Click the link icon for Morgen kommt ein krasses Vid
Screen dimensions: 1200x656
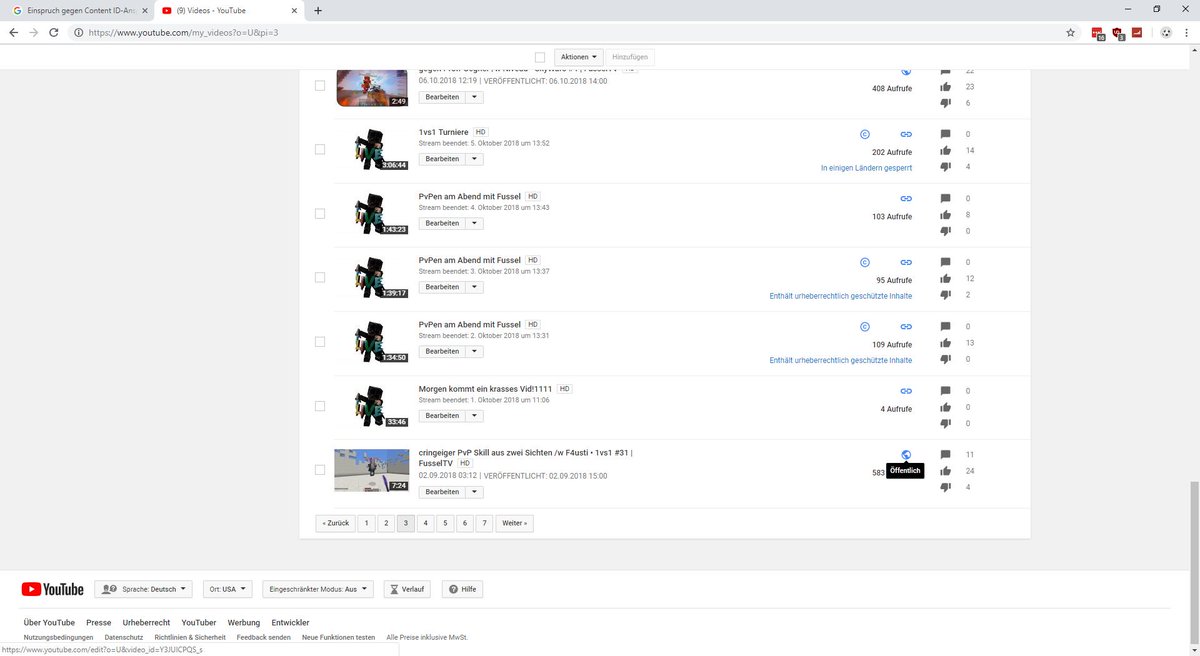click(x=906, y=390)
